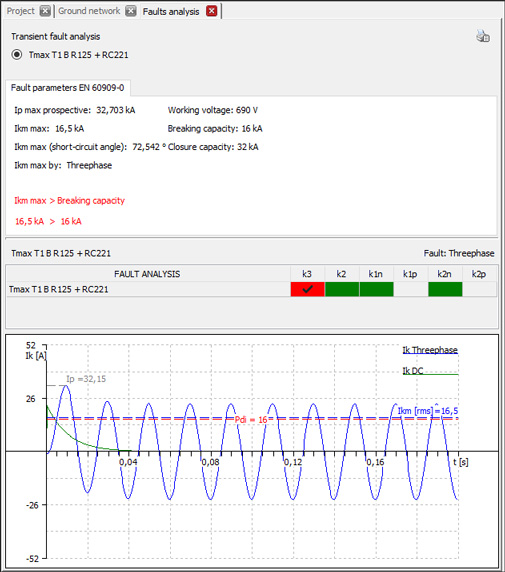Select the Faults analysis tab
Viewport: 505px width, 572px height.
pos(171,11)
